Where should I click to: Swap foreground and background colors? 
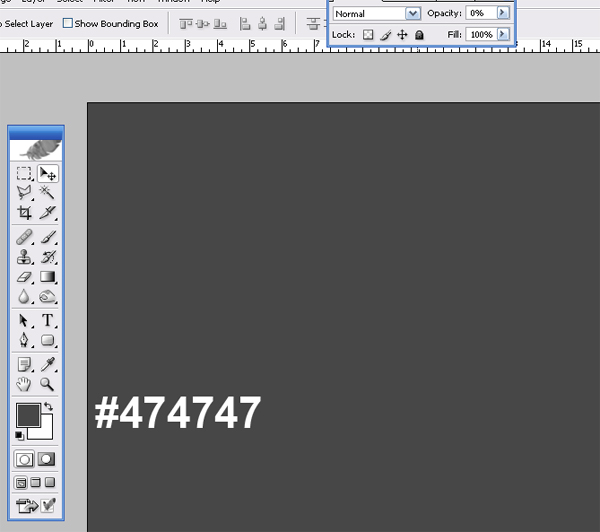49,406
